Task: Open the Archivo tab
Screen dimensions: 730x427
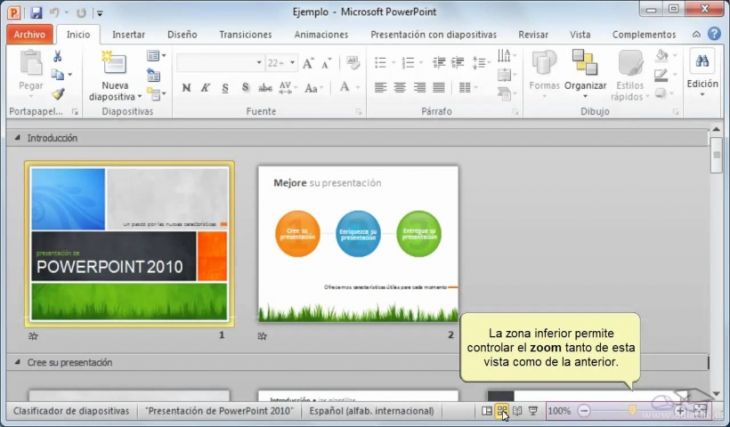Action: (x=29, y=34)
